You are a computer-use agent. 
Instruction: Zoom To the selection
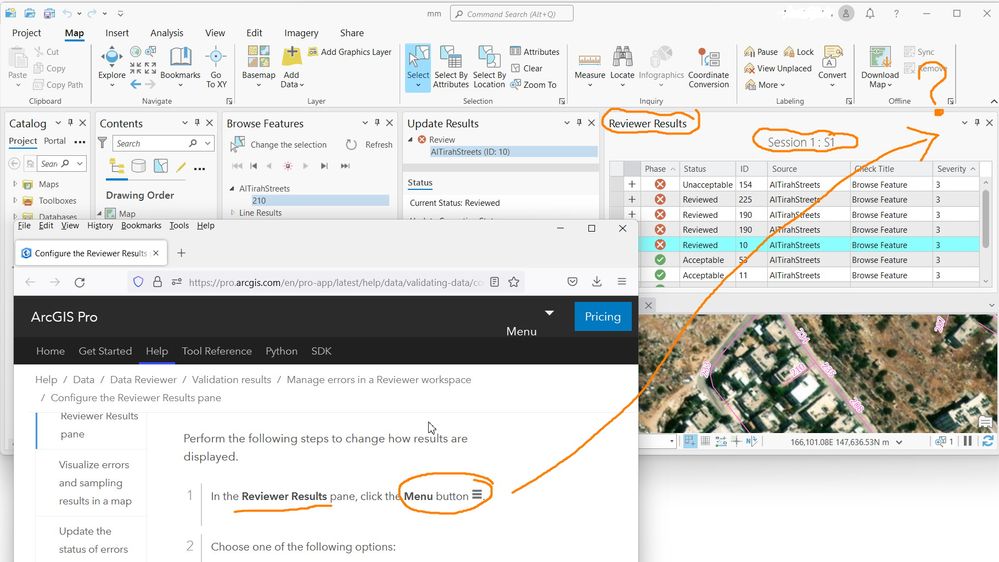point(533,84)
